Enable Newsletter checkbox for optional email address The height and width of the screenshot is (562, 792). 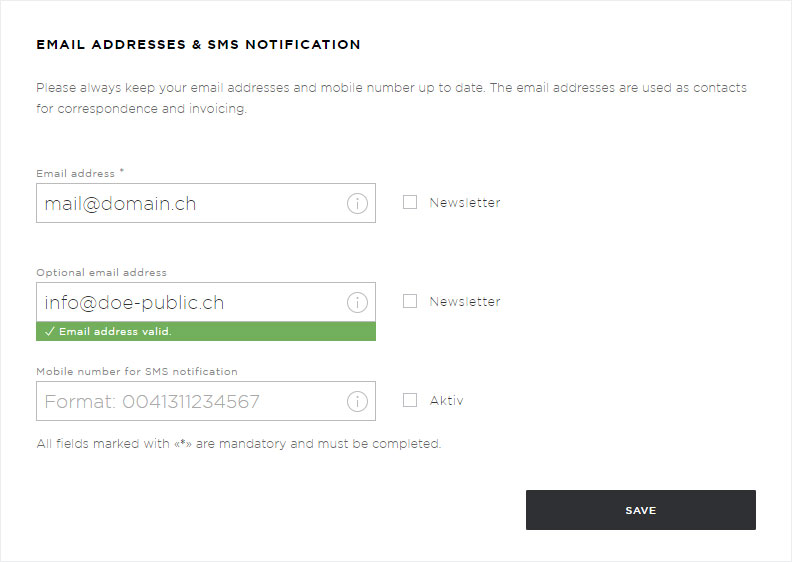click(410, 301)
